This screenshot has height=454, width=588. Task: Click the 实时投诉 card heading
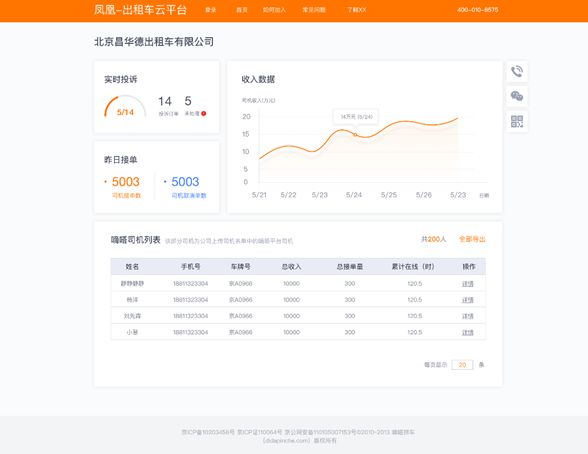click(120, 79)
